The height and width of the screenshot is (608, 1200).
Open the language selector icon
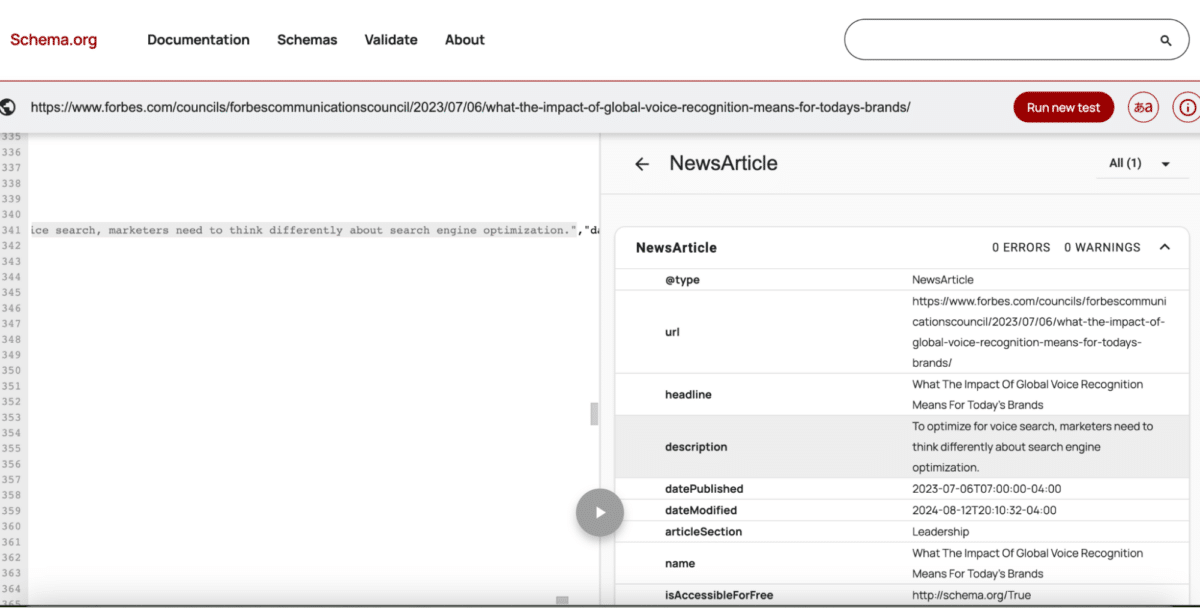[1143, 108]
